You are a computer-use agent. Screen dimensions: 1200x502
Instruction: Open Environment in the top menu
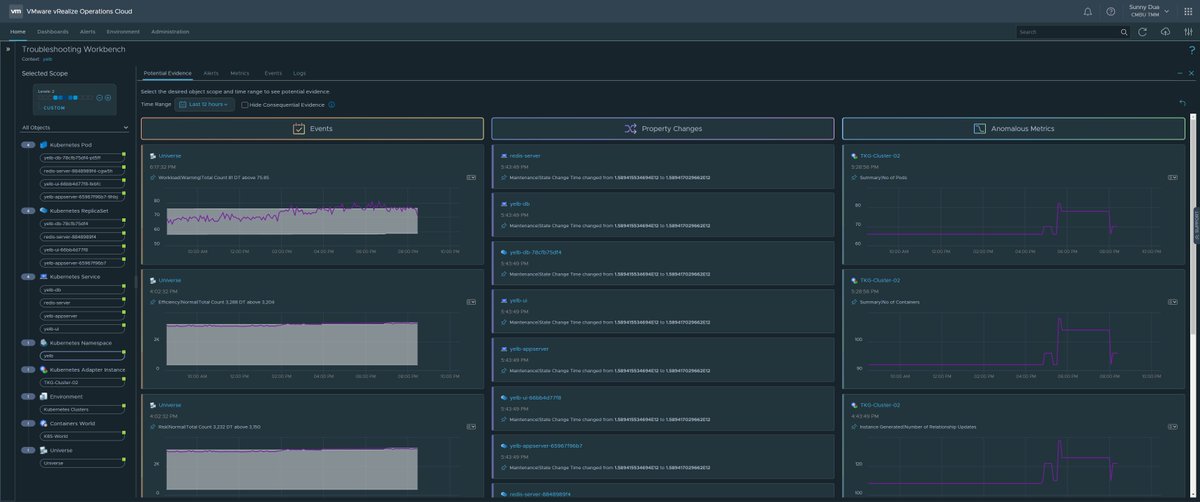123,32
